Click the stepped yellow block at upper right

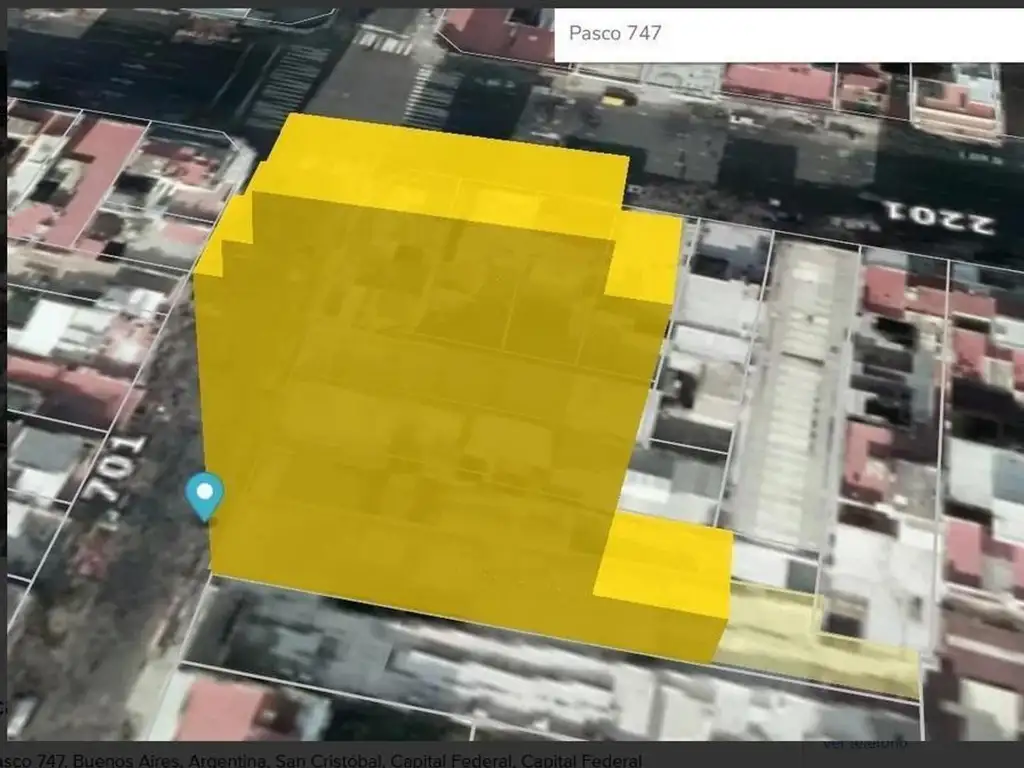point(645,258)
